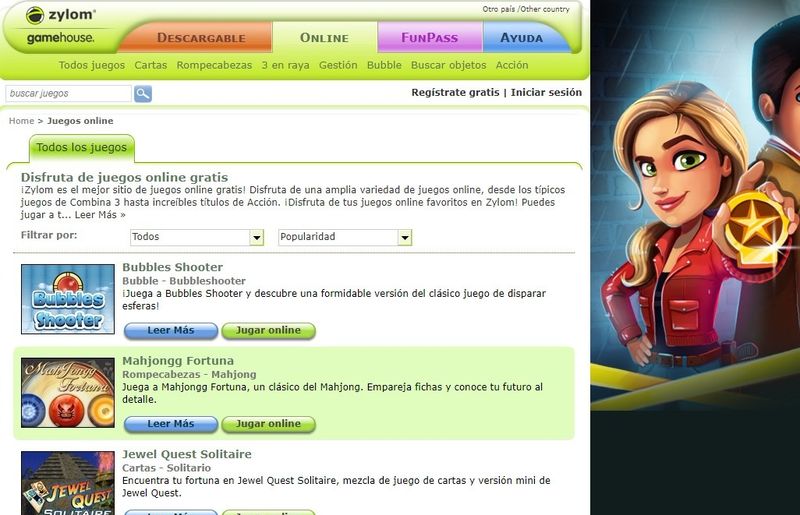The height and width of the screenshot is (515, 800).
Task: Click the character advertisement banner
Action: pyautogui.click(x=695, y=204)
